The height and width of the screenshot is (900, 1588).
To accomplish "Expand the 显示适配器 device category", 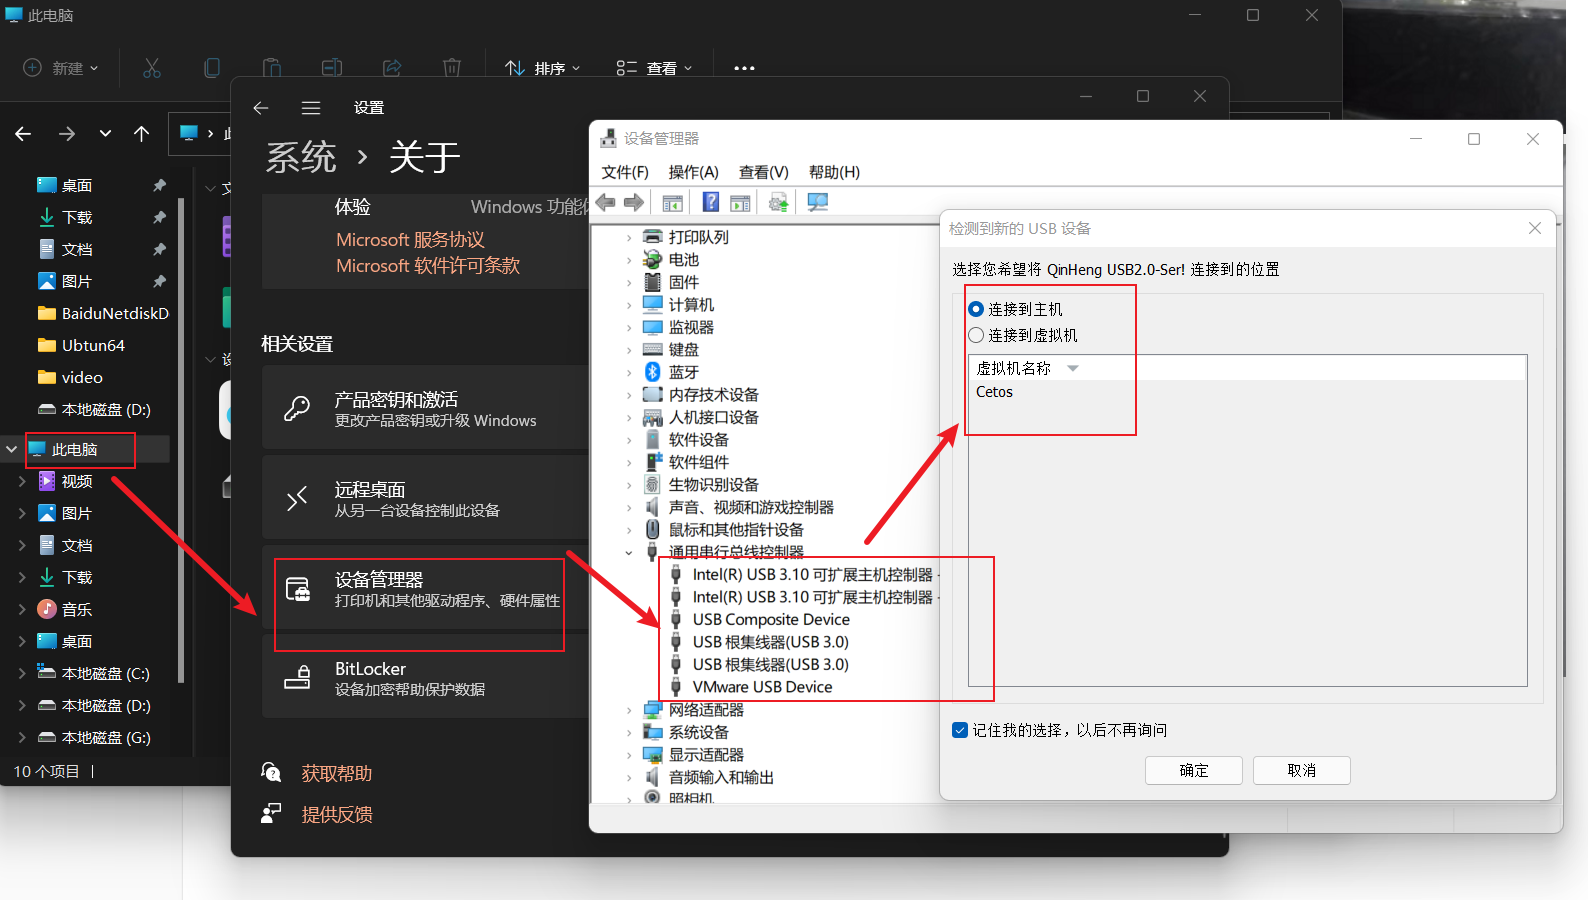I will (629, 755).
